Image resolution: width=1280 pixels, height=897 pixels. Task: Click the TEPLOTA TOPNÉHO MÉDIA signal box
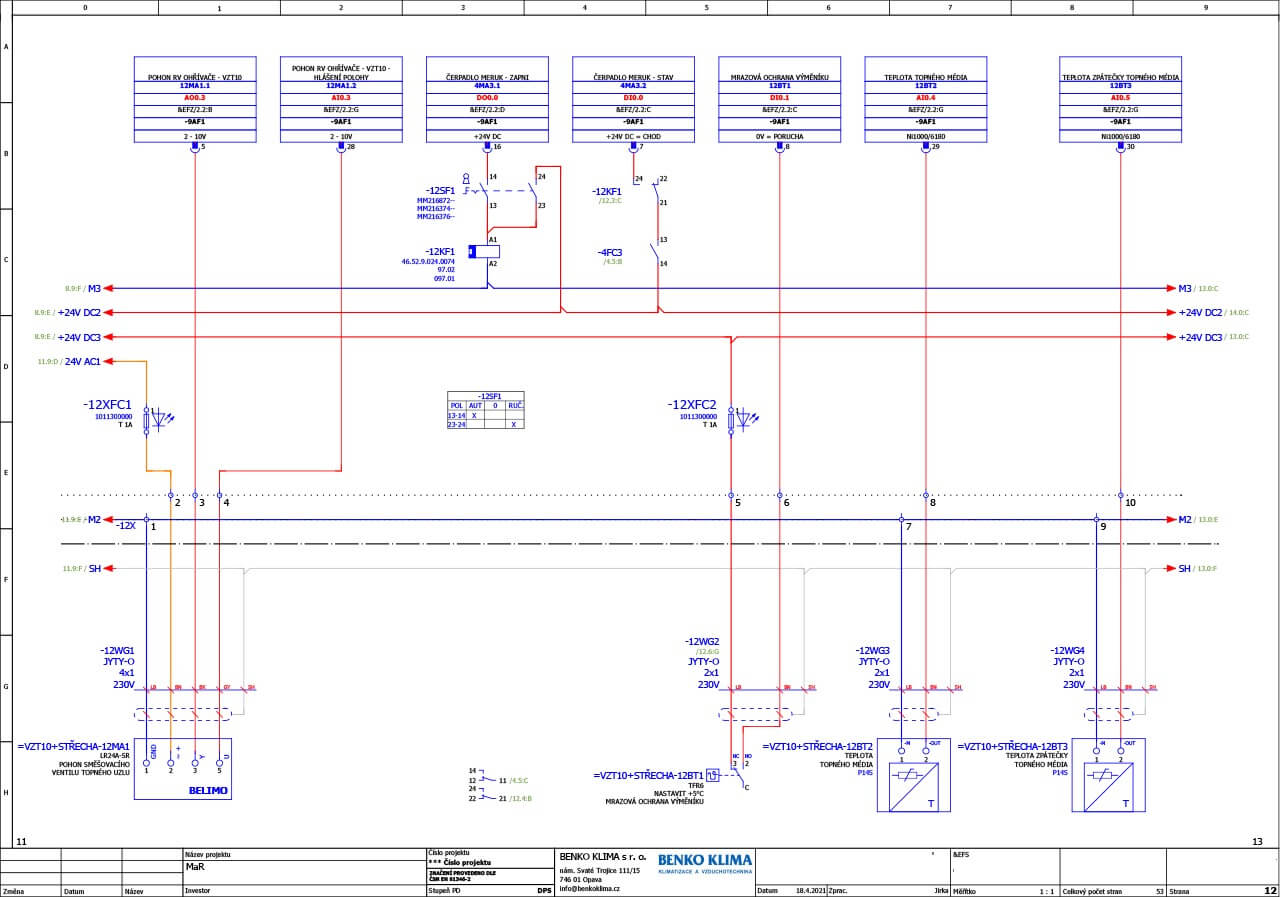[925, 100]
